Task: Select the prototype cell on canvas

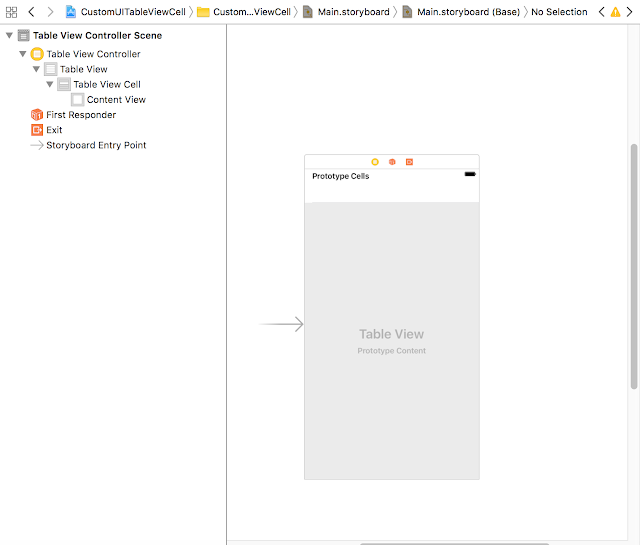Action: [392, 193]
